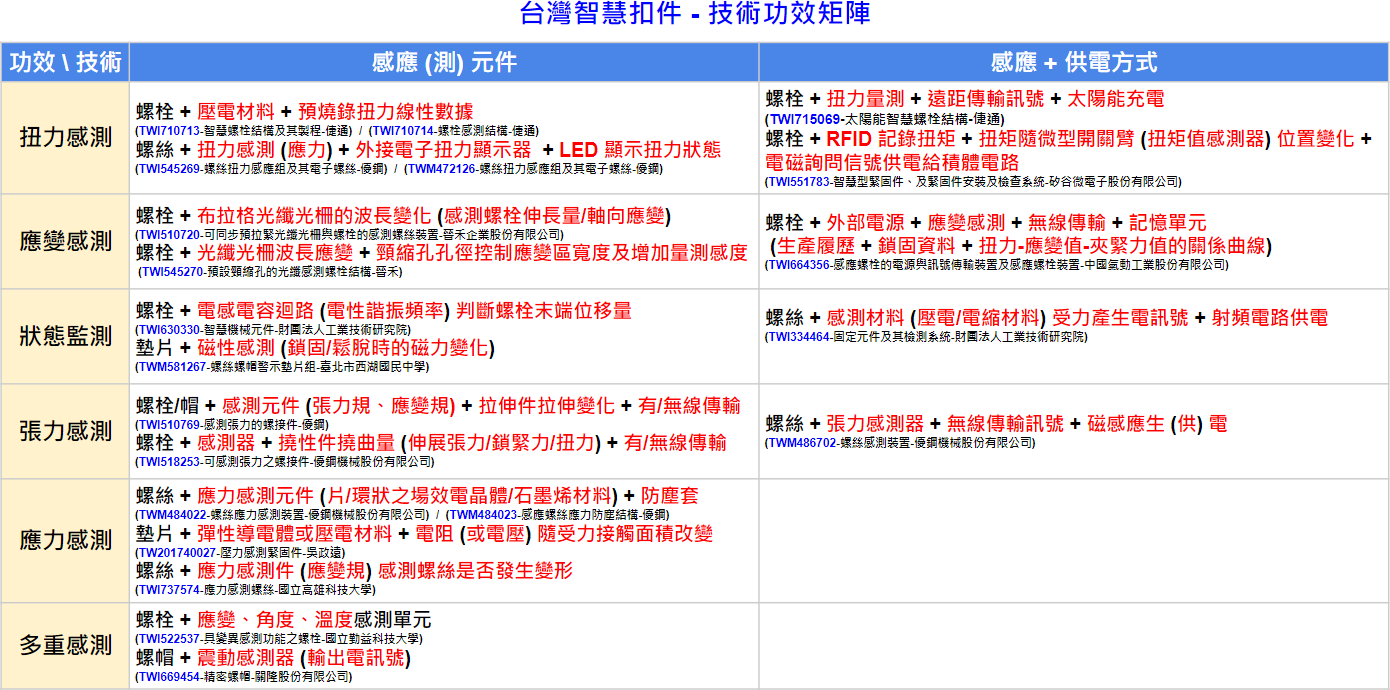This screenshot has width=1390, height=690.
Task: Click the line beginning 螺栓/帽 + 感測元件
Action: 439,406
